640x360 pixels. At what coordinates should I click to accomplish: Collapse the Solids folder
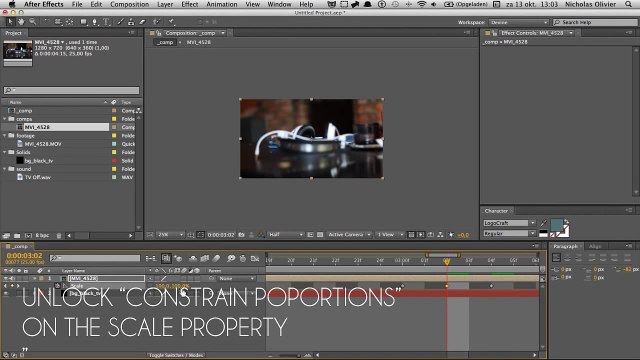tap(5, 152)
